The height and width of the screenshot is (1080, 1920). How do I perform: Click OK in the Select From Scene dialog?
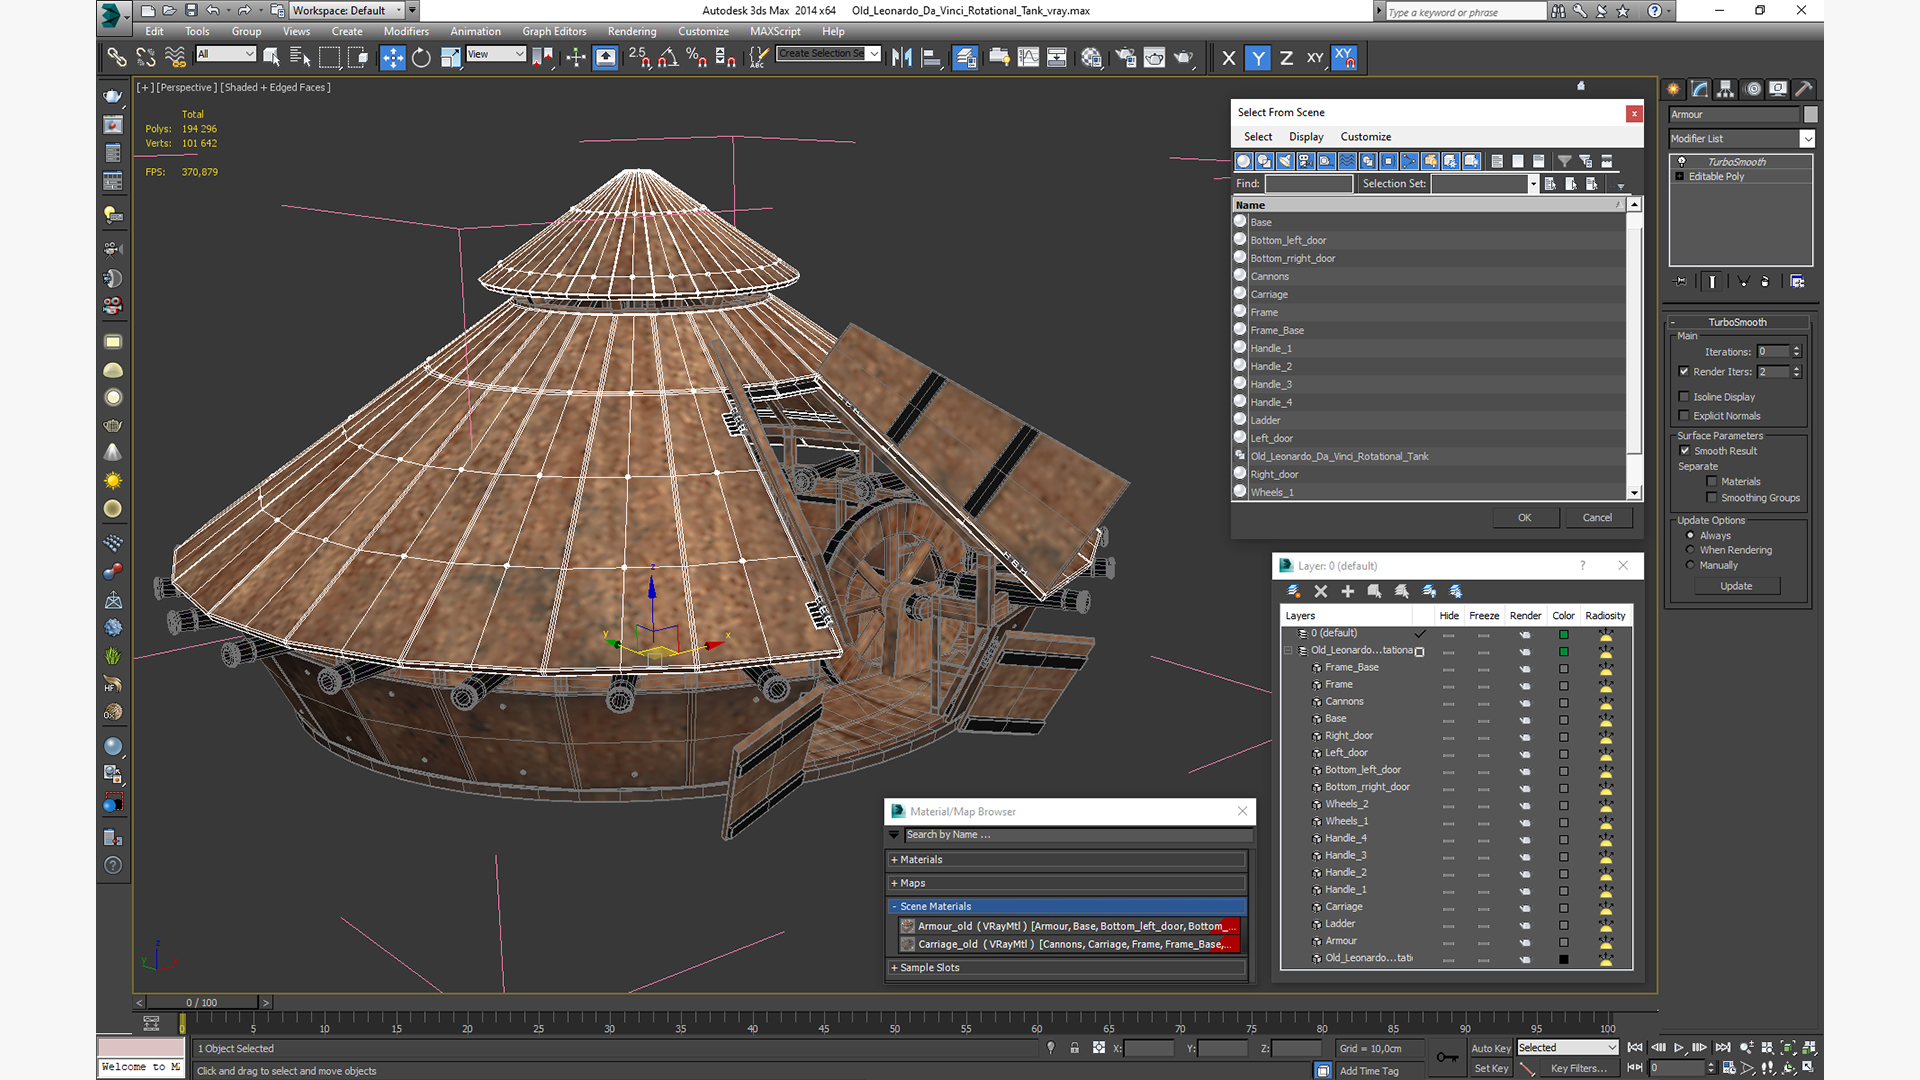point(1524,518)
